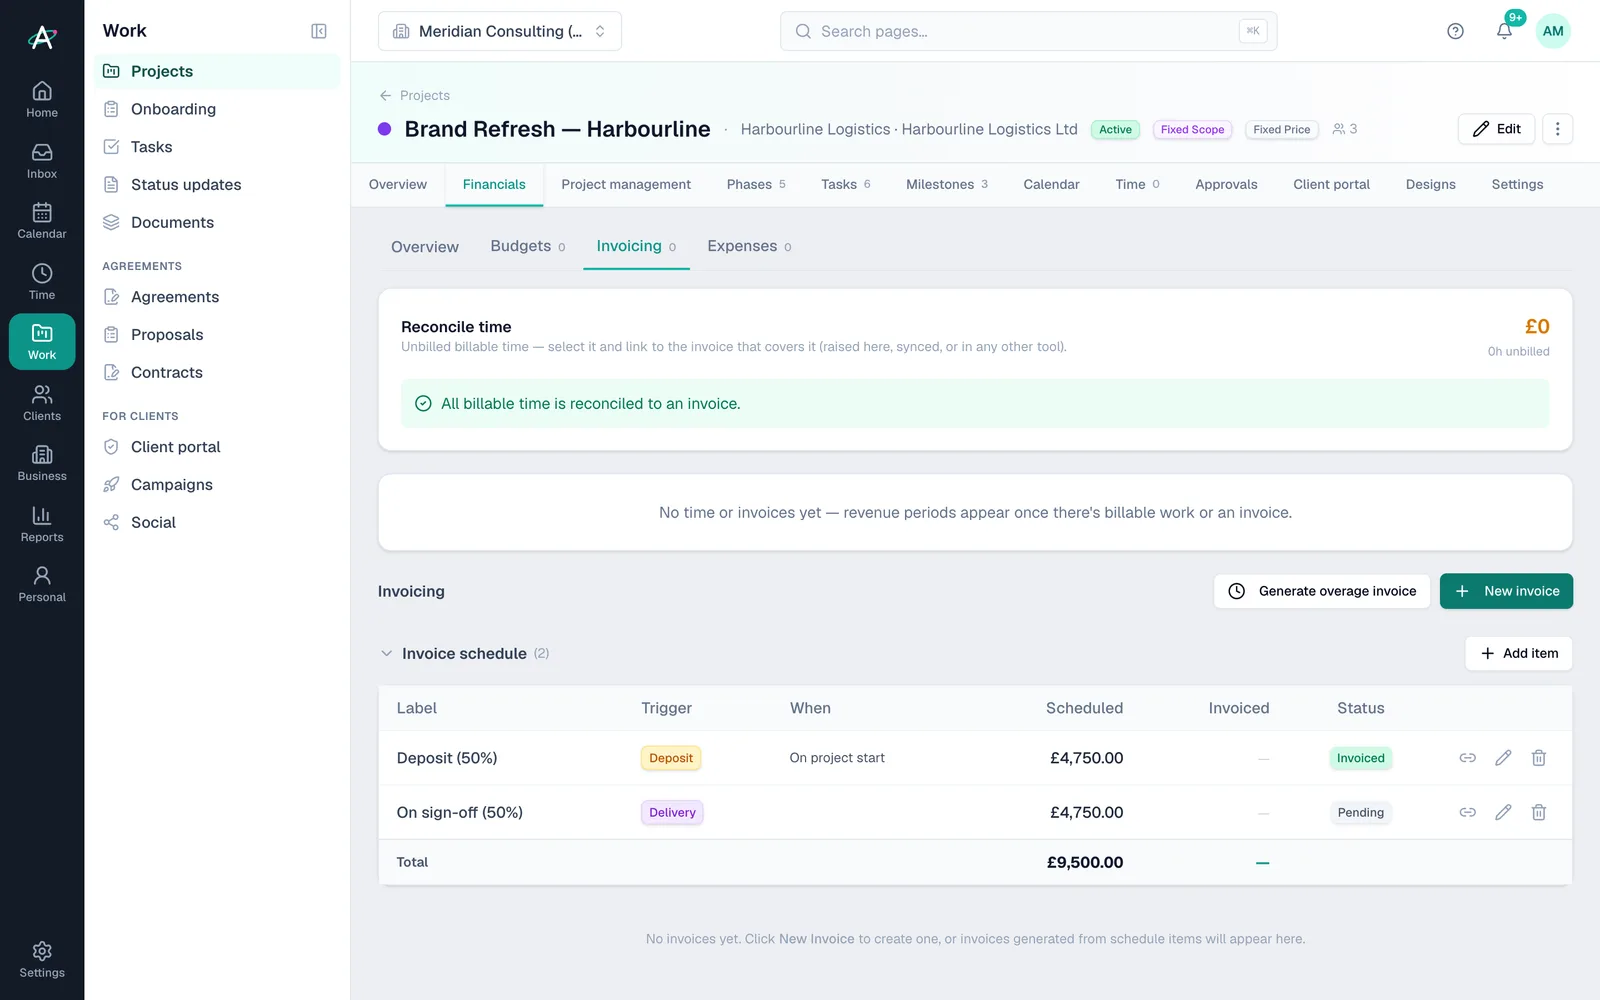
Task: Delete the On sign-off (50%) schedule item
Action: pos(1539,812)
